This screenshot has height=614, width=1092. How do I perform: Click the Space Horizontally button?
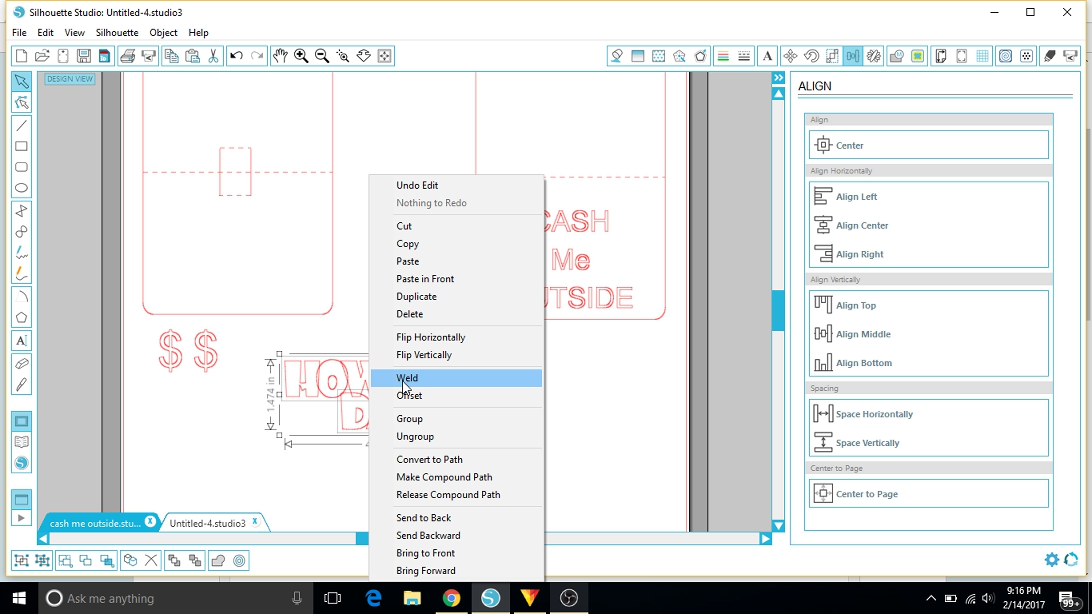[928, 414]
